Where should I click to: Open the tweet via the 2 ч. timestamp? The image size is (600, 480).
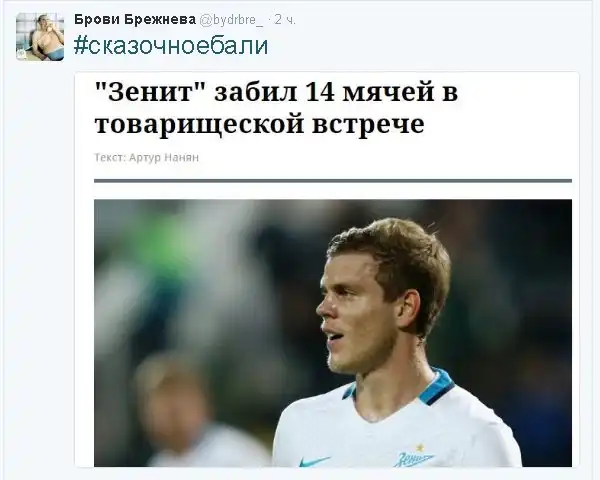(285, 20)
